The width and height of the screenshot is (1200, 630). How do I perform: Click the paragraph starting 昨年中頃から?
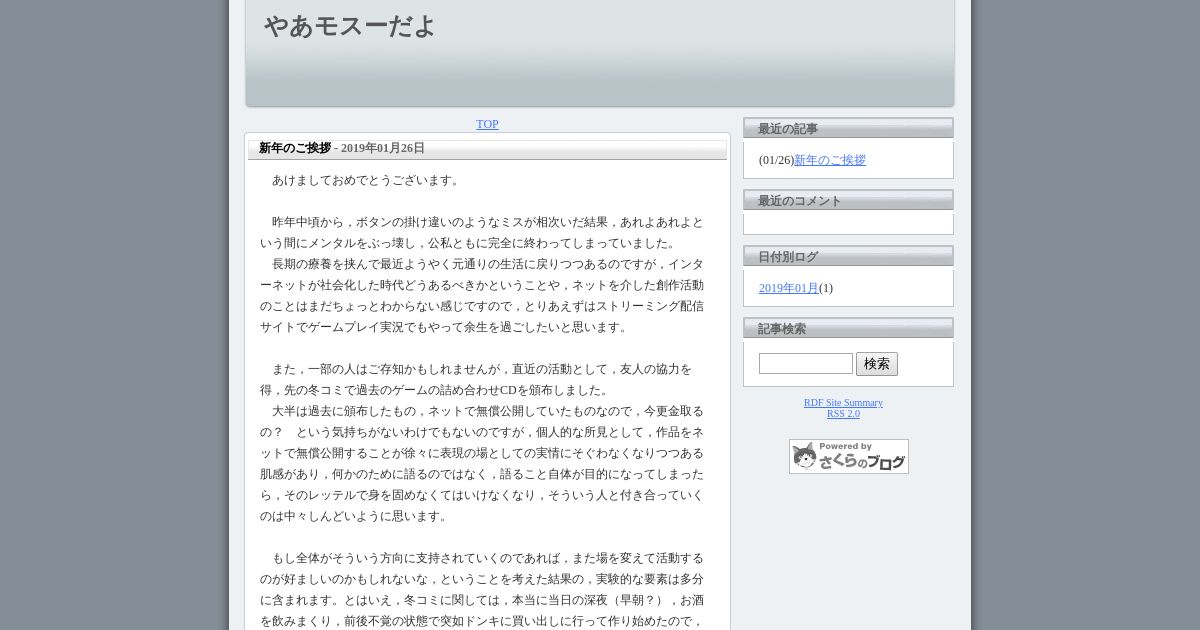482,232
